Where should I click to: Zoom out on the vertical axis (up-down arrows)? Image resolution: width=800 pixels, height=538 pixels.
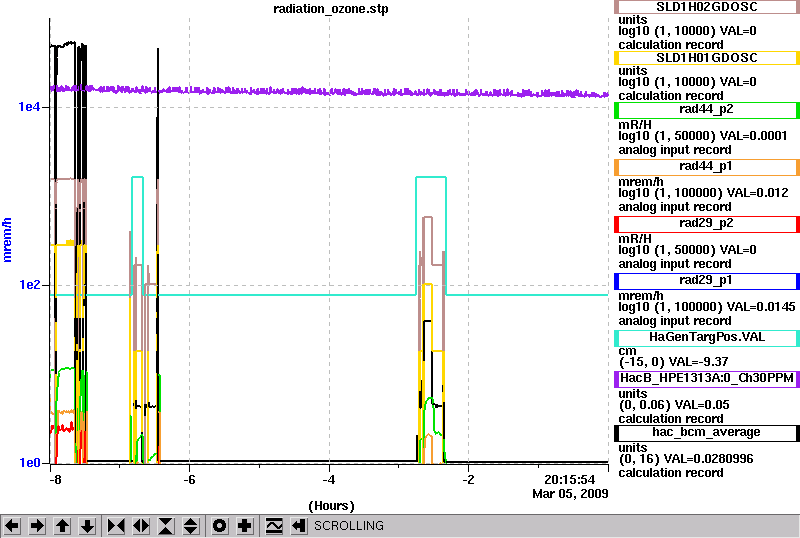click(191, 526)
